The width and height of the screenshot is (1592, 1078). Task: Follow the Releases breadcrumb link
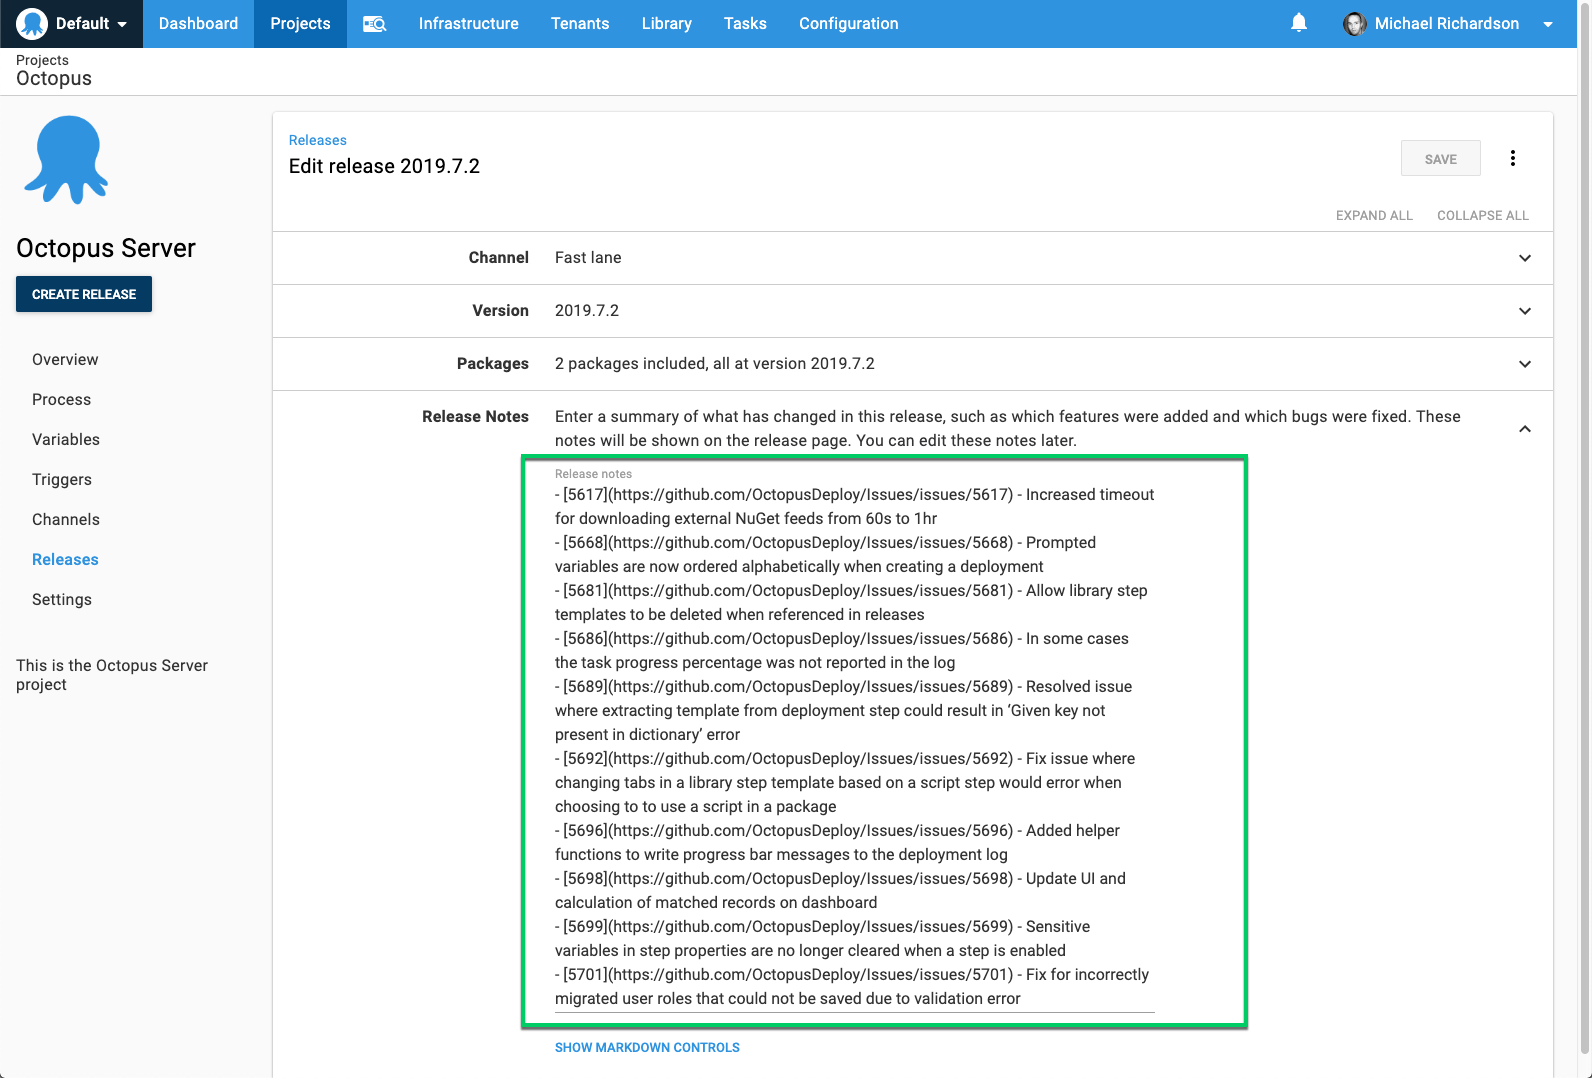pyautogui.click(x=318, y=140)
